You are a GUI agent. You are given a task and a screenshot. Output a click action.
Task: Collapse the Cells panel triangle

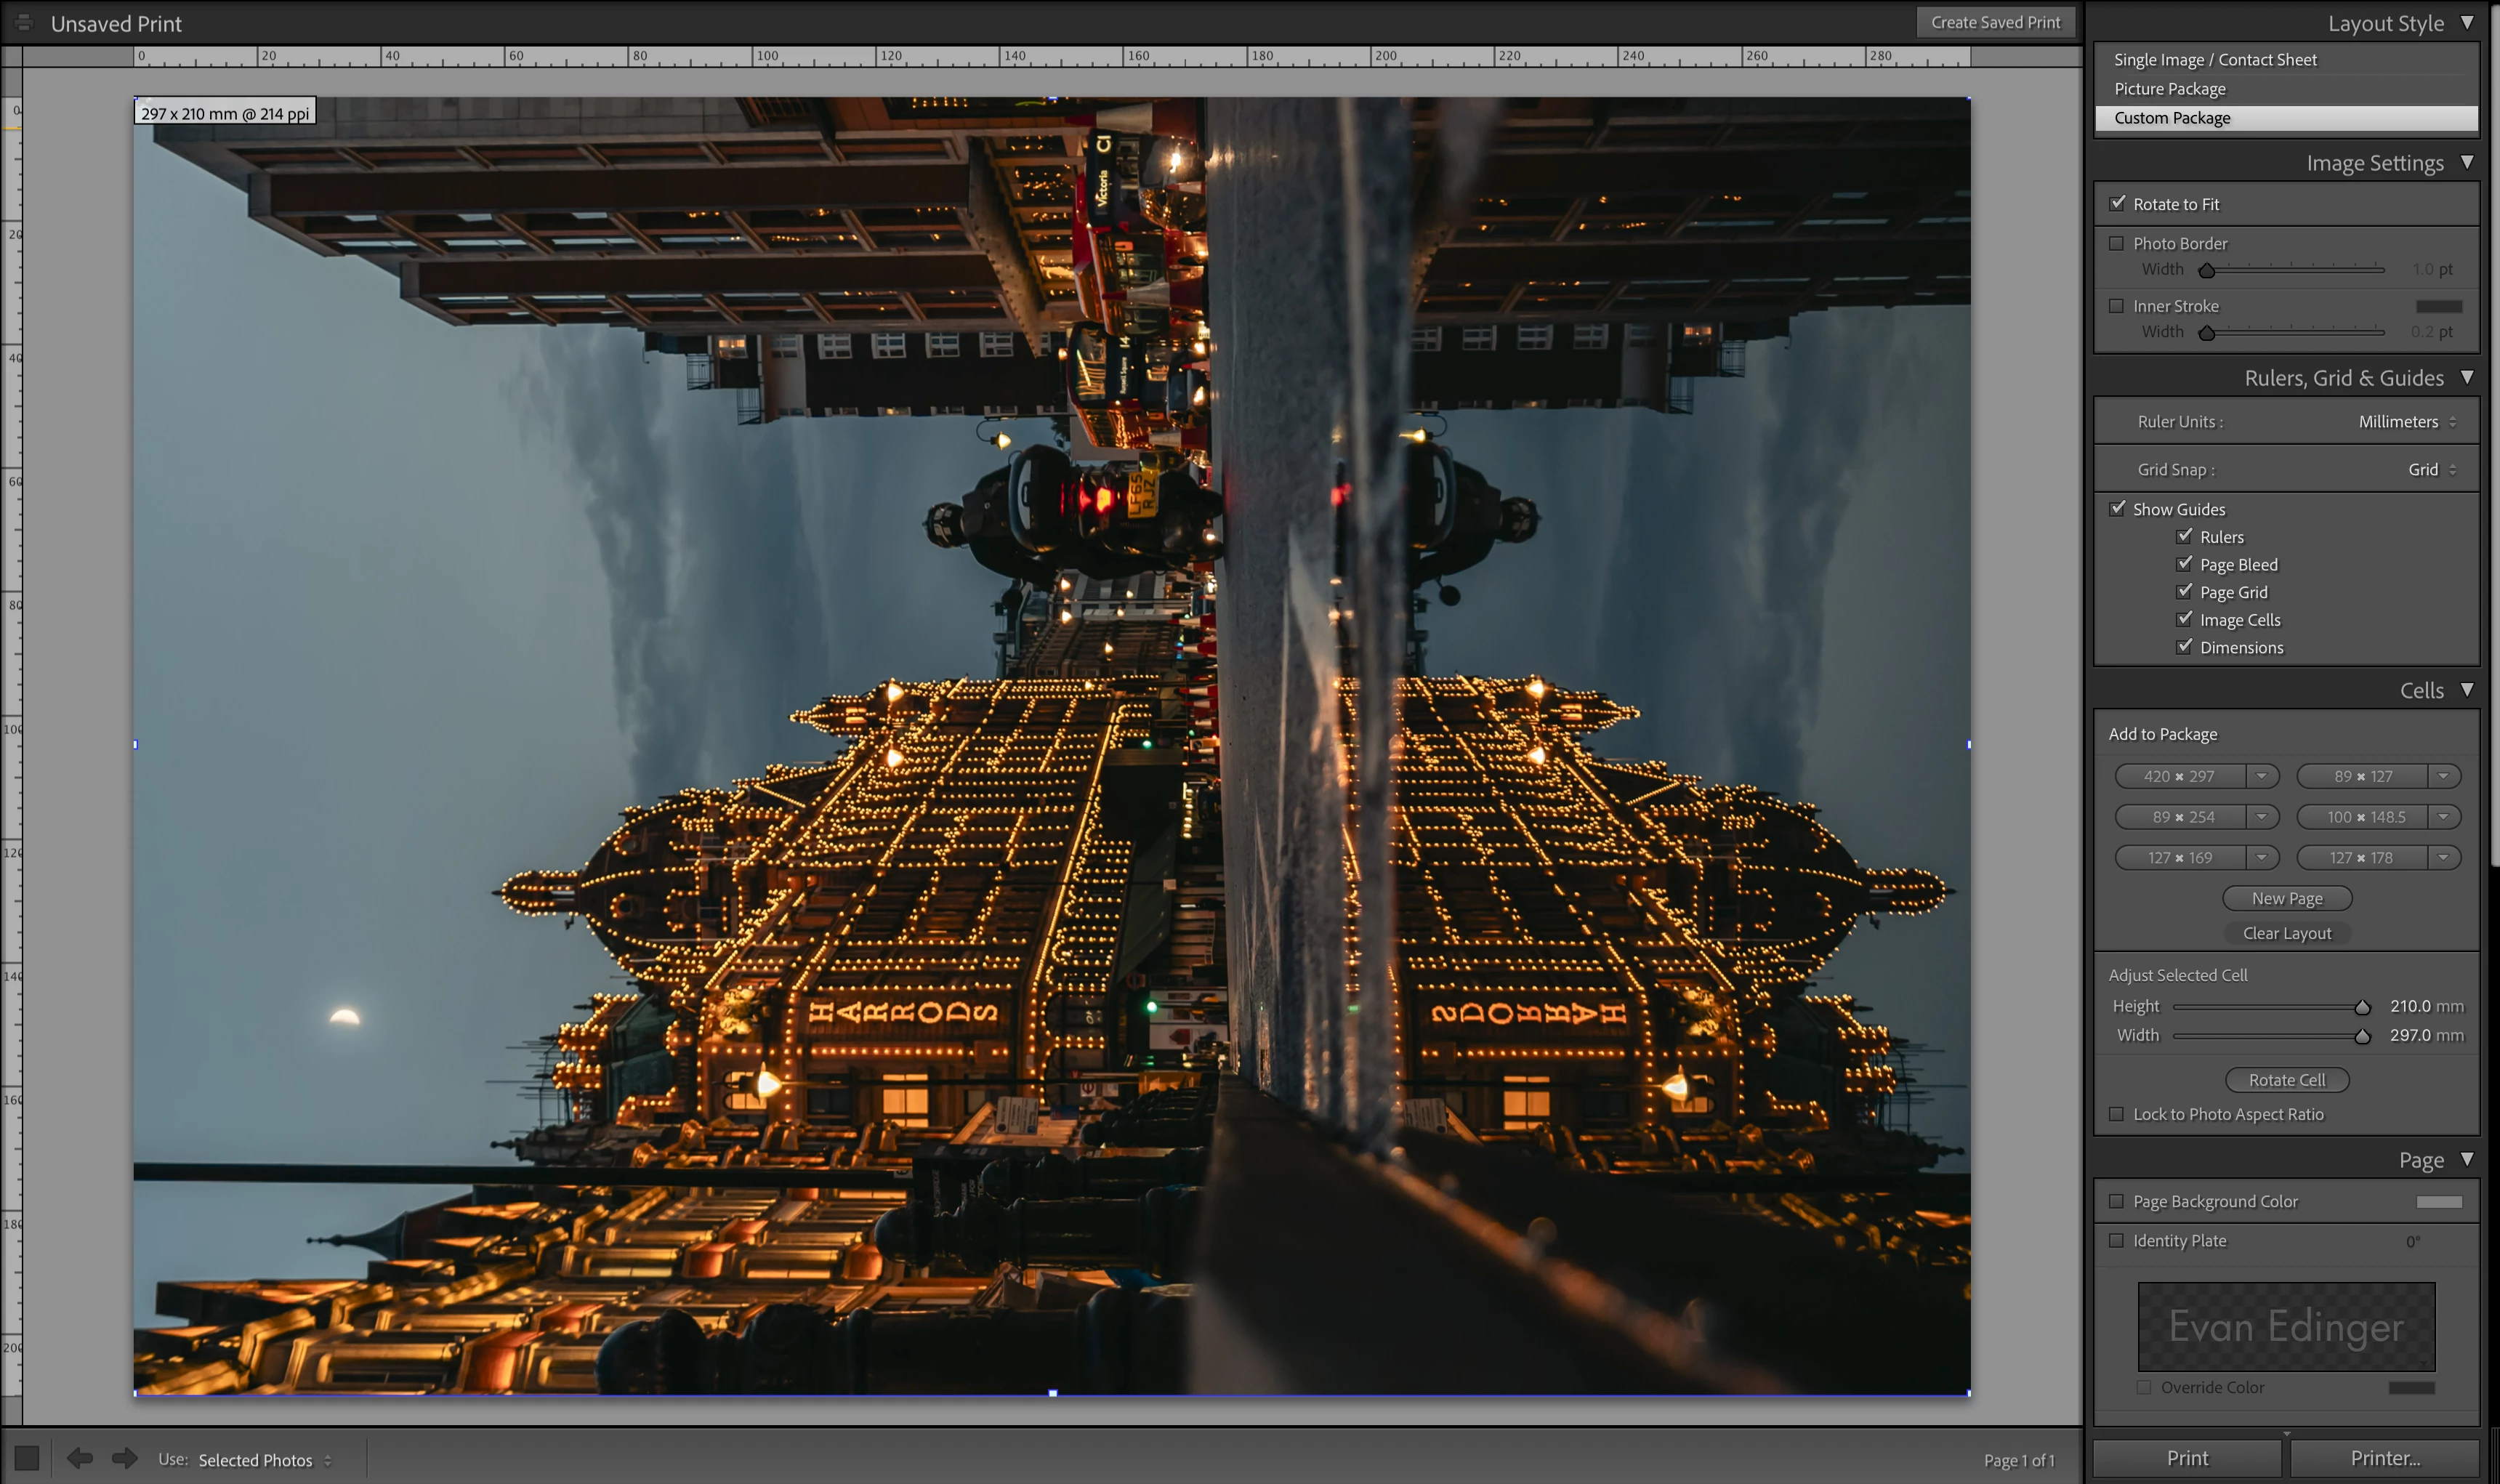tap(2467, 690)
